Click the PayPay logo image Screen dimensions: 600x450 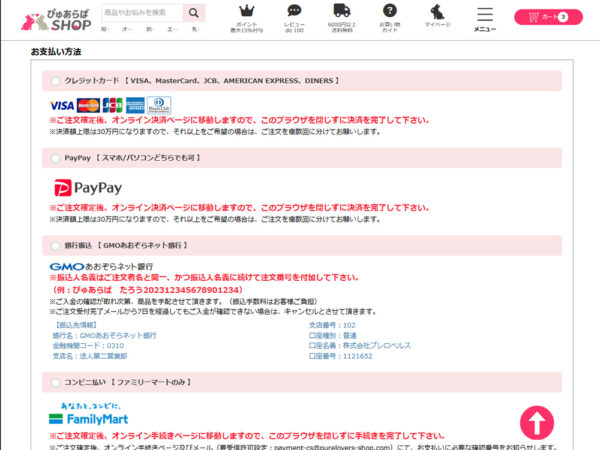point(88,188)
